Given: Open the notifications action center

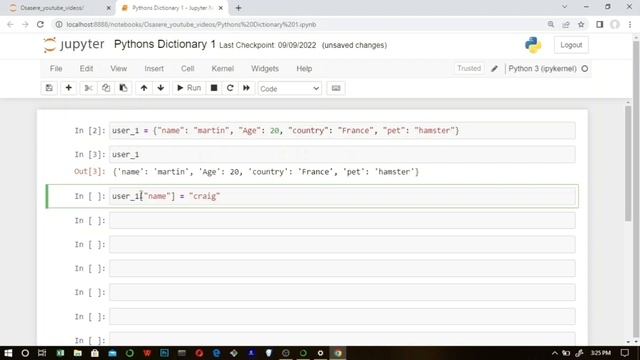Looking at the screenshot, I should 624,353.
